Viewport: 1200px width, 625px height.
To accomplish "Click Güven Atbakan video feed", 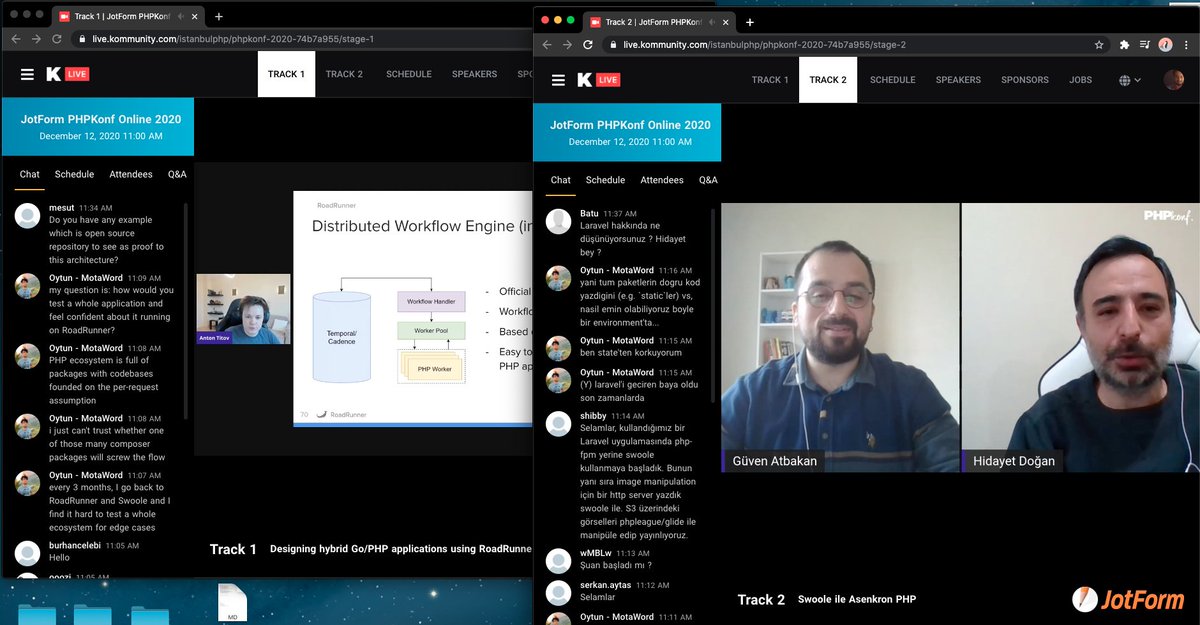I will click(x=840, y=337).
